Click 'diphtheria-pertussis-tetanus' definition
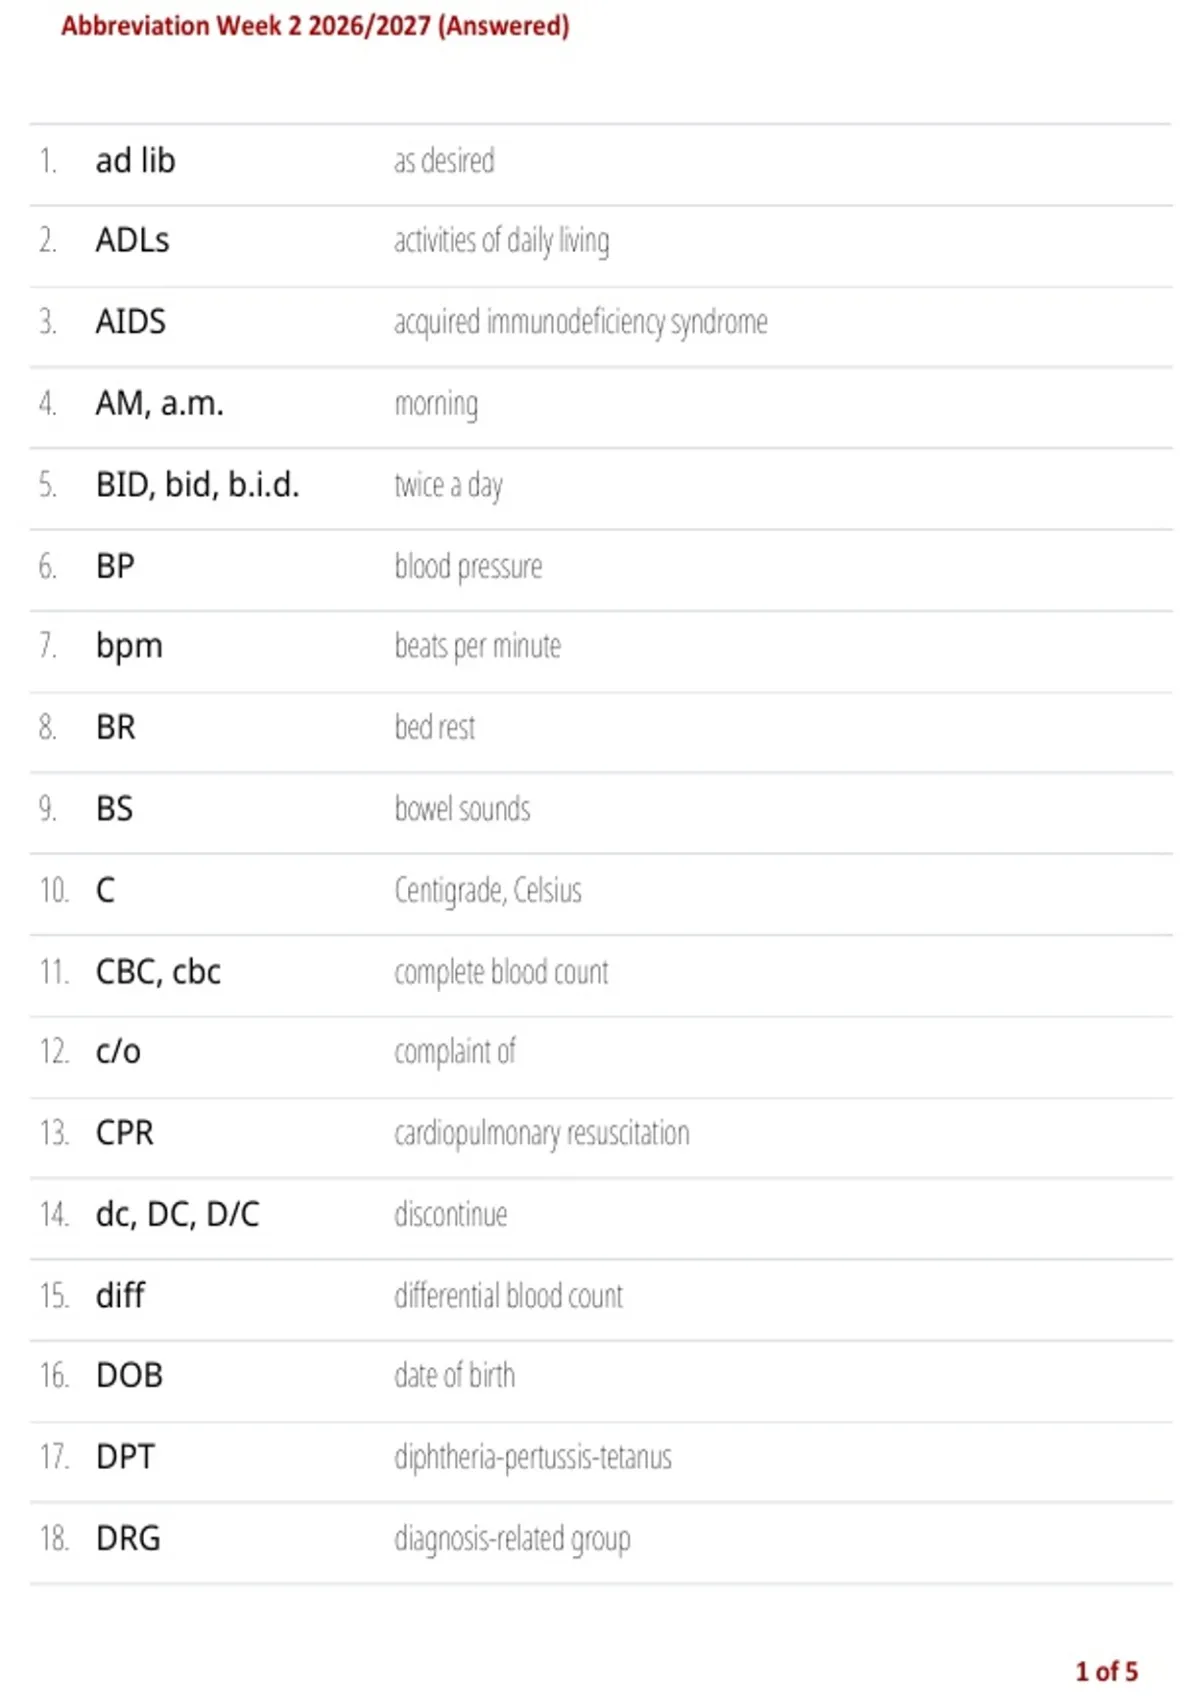 [x=533, y=1458]
